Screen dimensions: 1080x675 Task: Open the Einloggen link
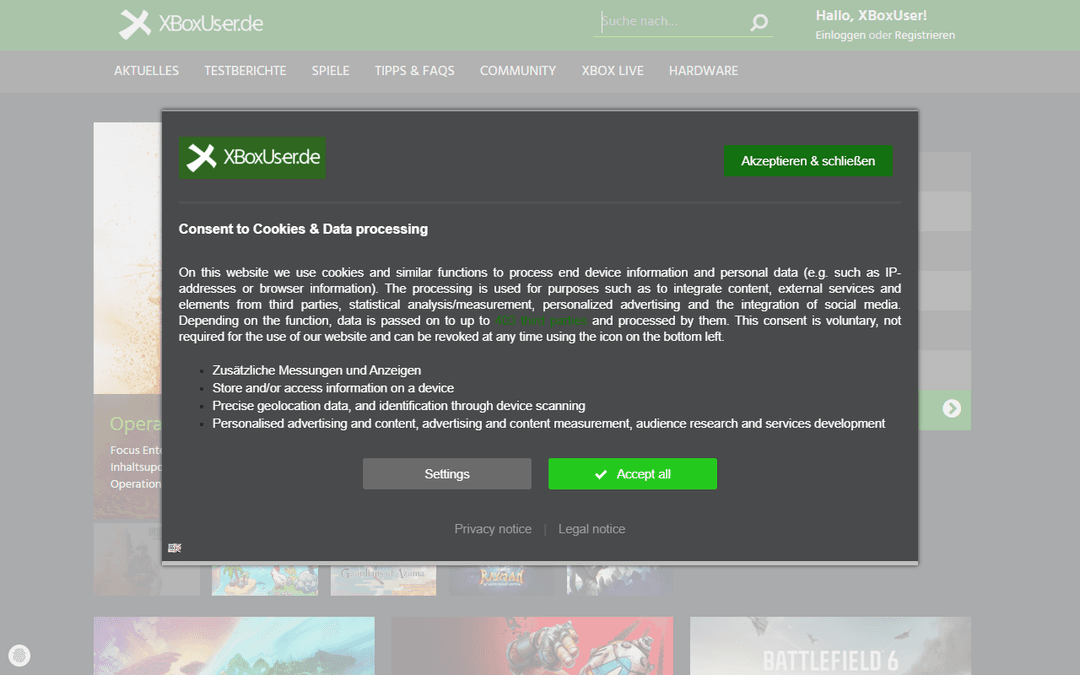click(840, 35)
